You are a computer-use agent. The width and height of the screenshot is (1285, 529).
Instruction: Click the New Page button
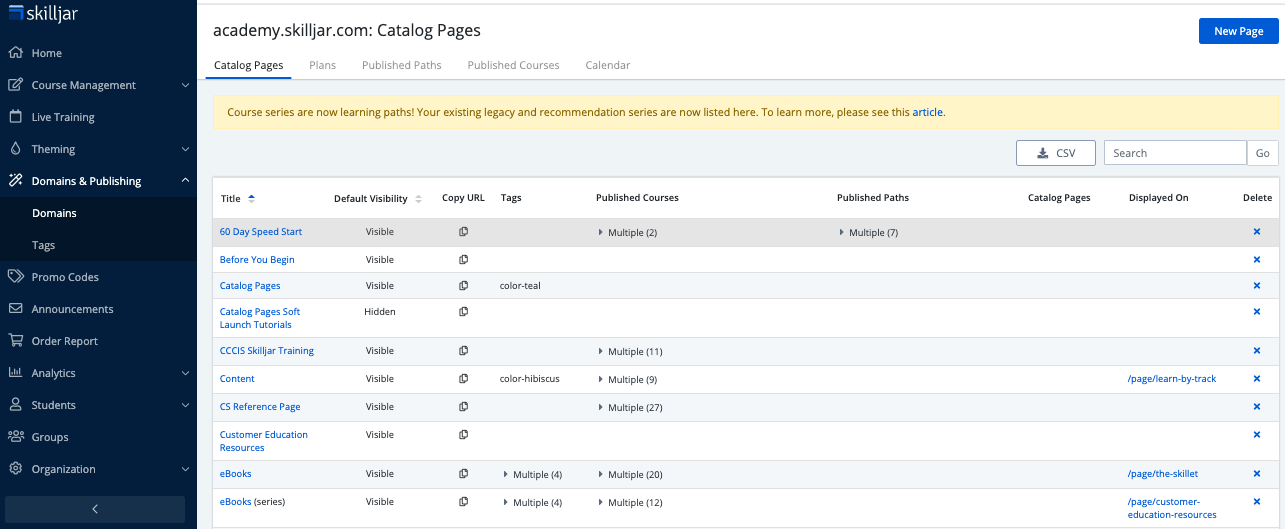1238,31
